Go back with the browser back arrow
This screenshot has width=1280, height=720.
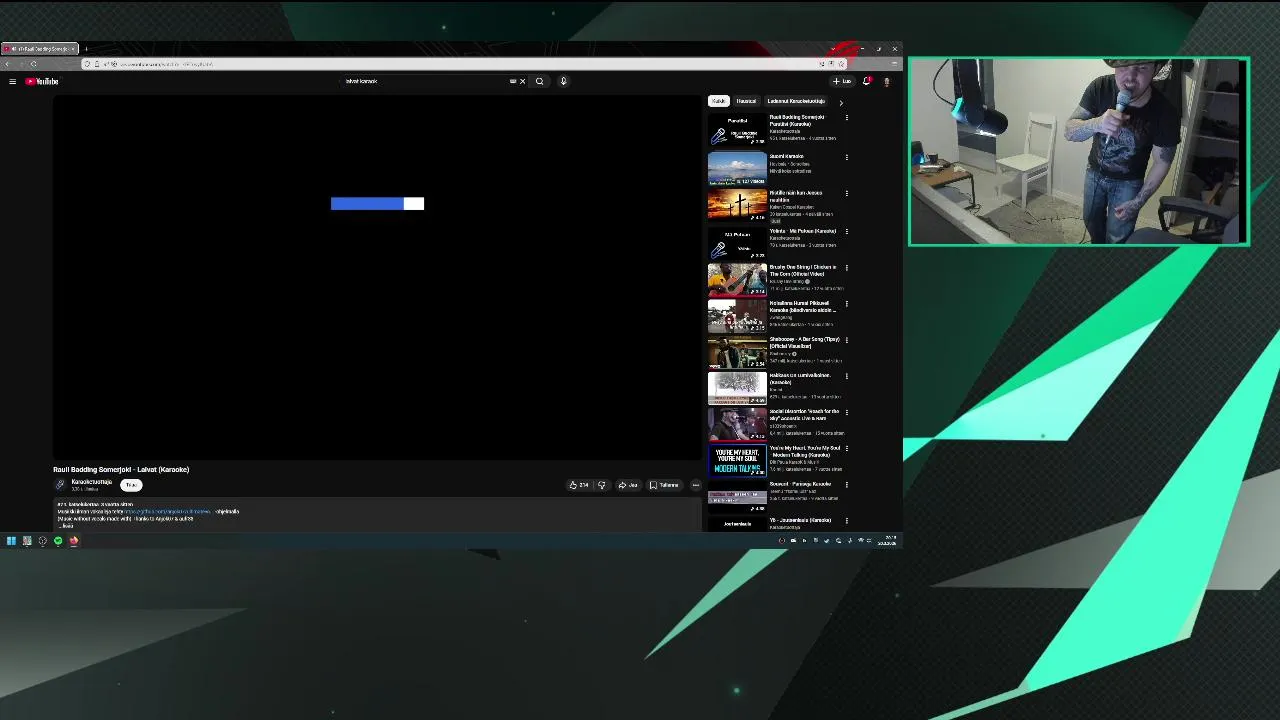(x=7, y=64)
